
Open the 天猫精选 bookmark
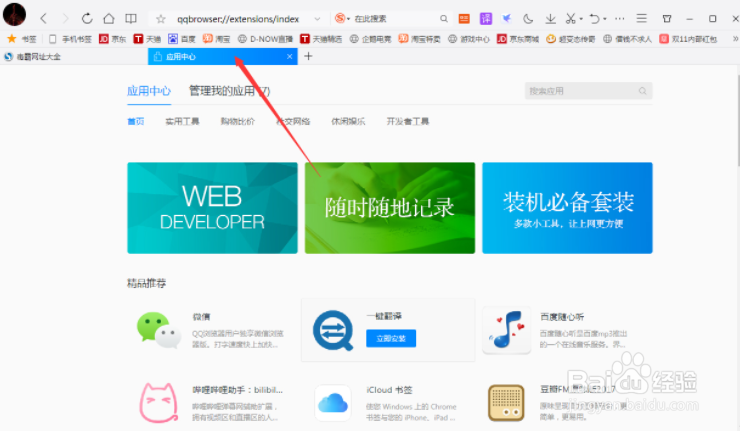(x=321, y=39)
